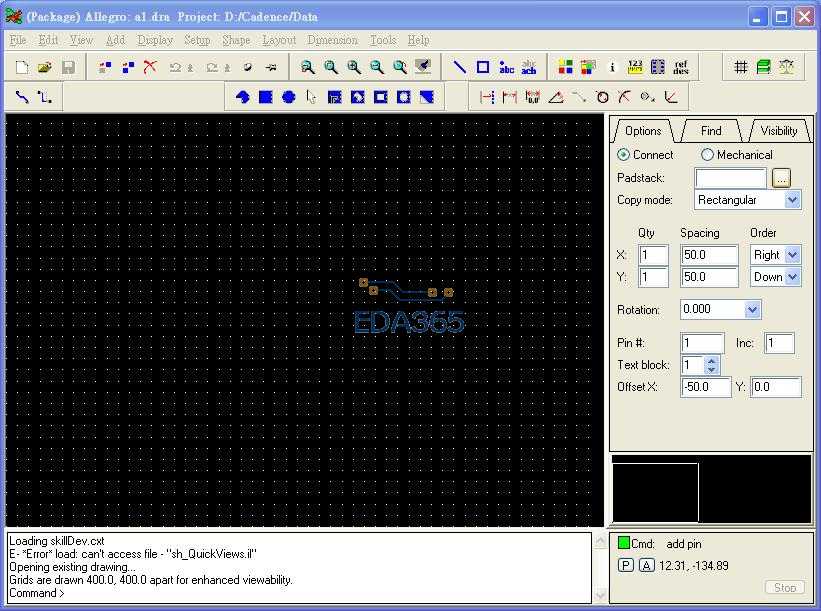
Task: Click the Zoom Points magnifier icon
Action: [307, 67]
